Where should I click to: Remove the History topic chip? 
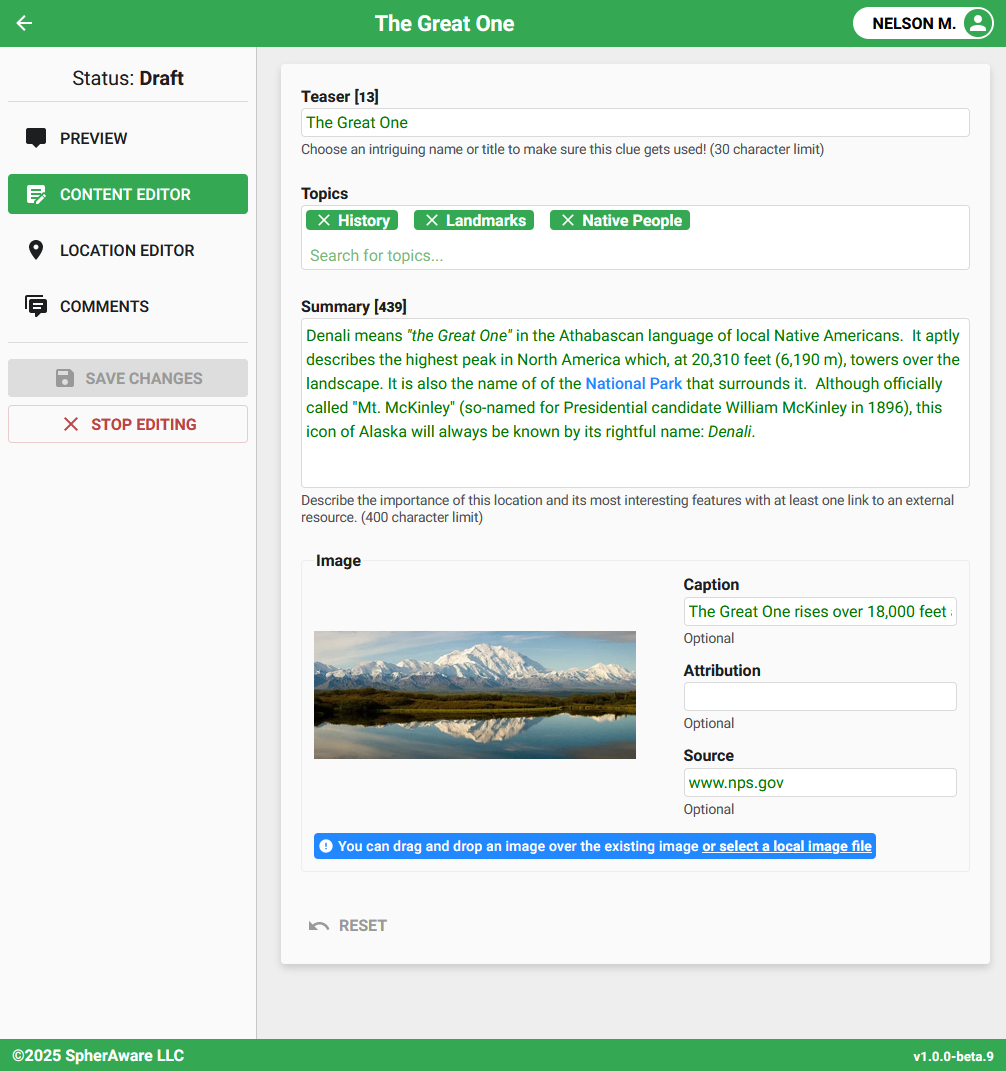pyautogui.click(x=324, y=221)
